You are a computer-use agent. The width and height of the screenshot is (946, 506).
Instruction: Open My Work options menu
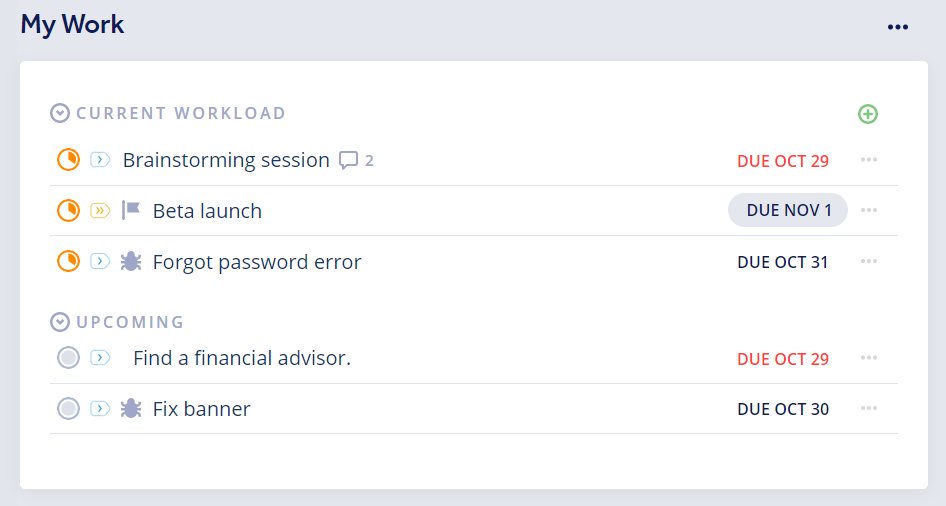898,27
